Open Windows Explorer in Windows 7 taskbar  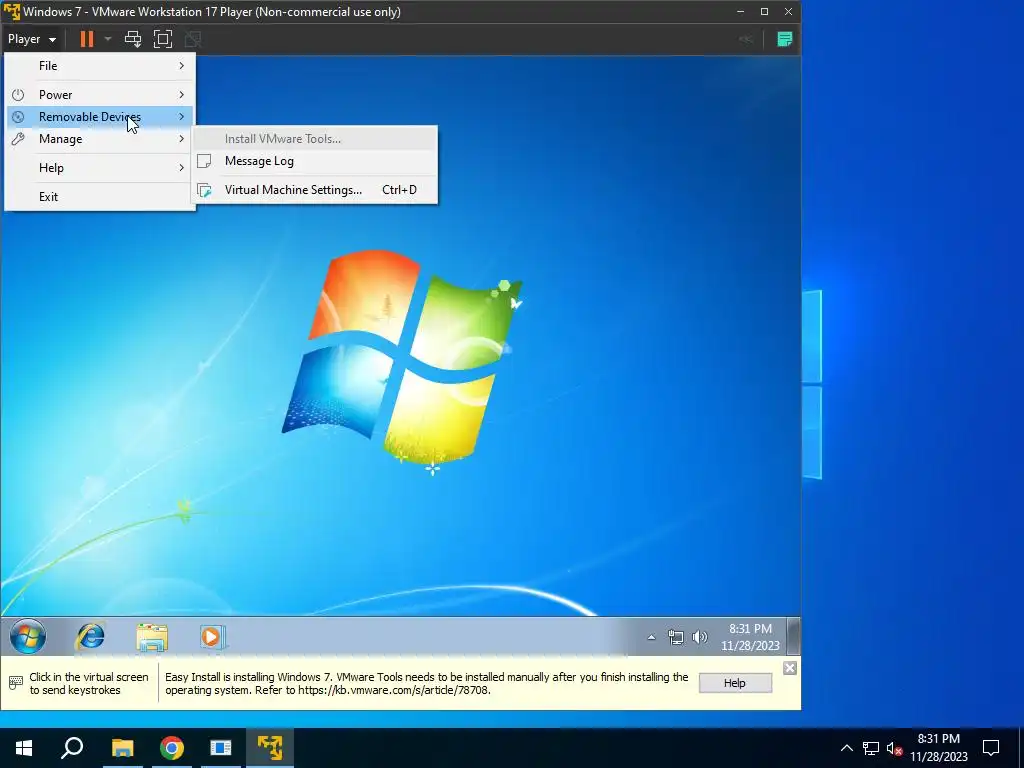[x=152, y=637]
